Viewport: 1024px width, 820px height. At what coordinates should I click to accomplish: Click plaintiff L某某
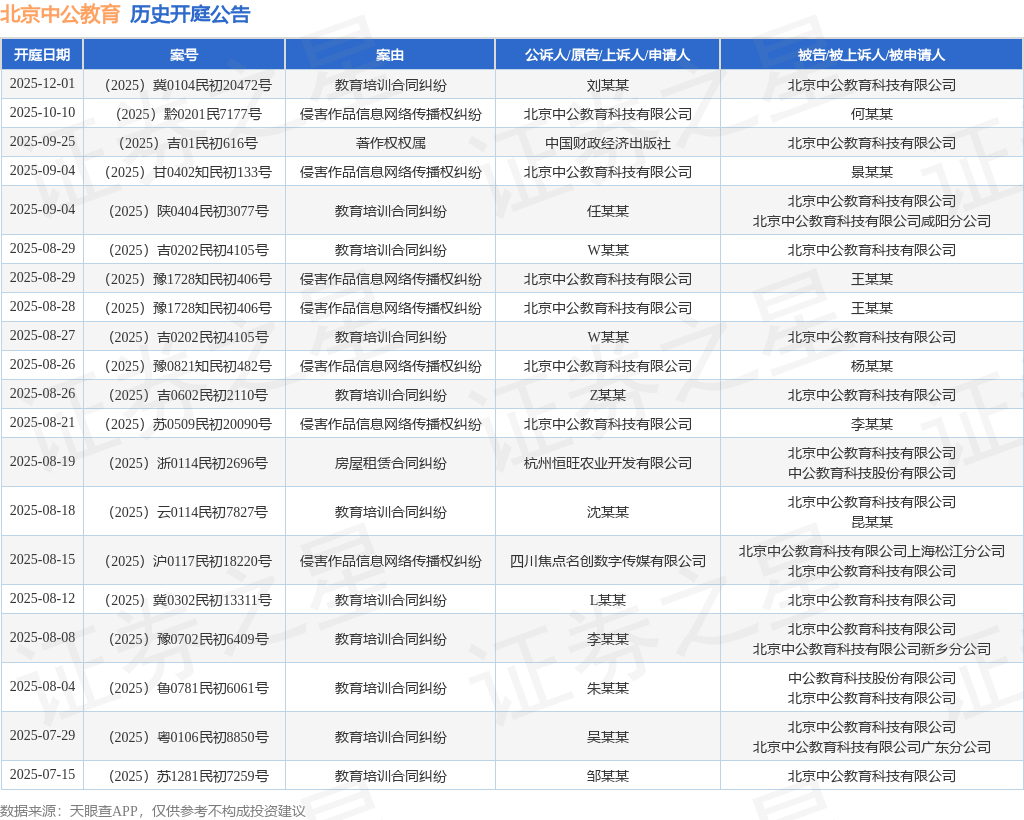(607, 600)
